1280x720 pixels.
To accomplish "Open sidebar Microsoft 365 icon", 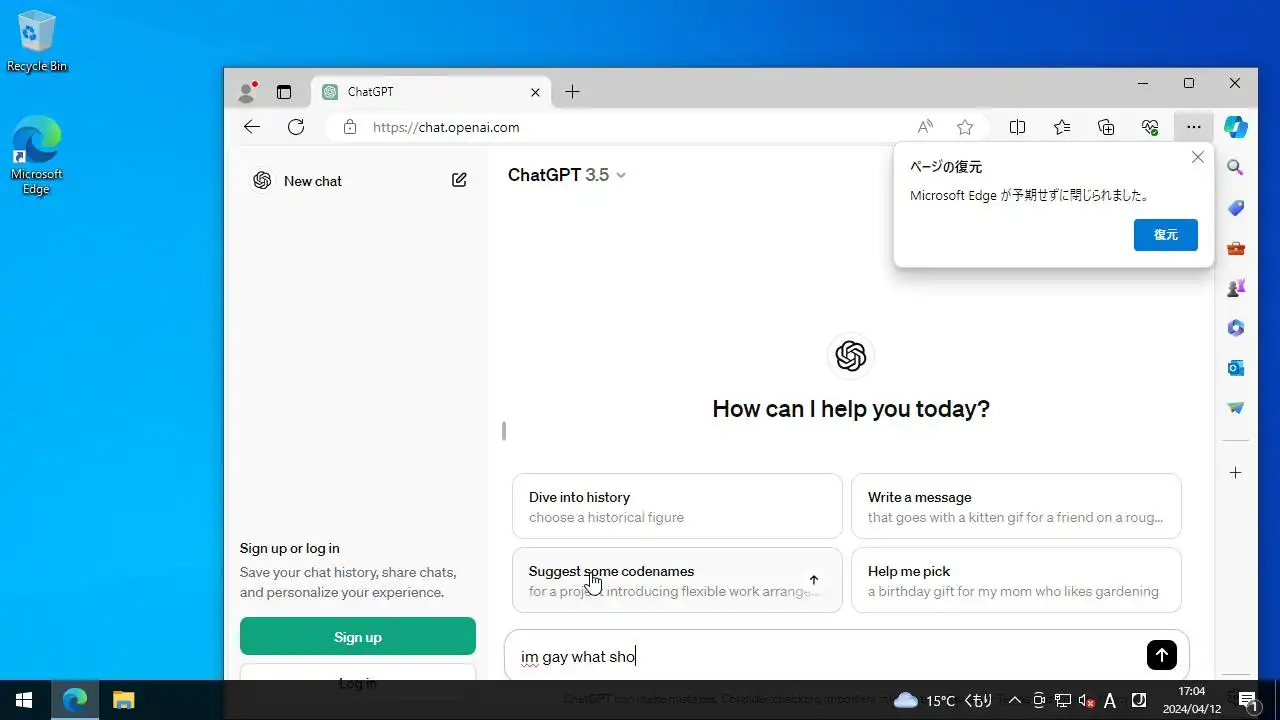I will pyautogui.click(x=1236, y=328).
